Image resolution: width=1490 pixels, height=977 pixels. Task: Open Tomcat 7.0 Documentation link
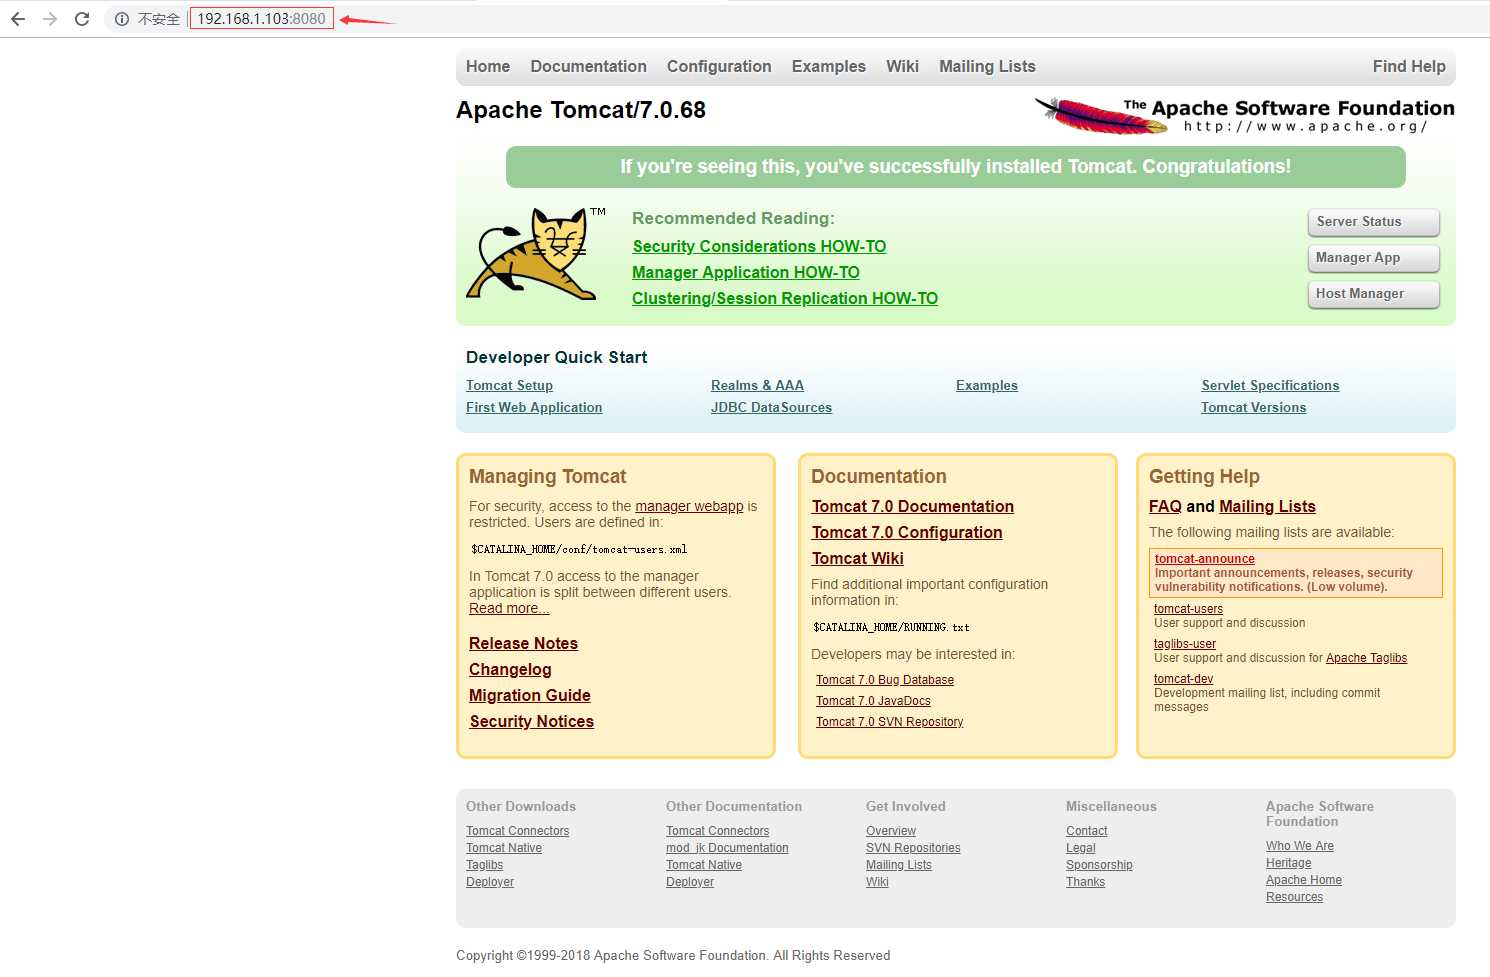pos(913,506)
